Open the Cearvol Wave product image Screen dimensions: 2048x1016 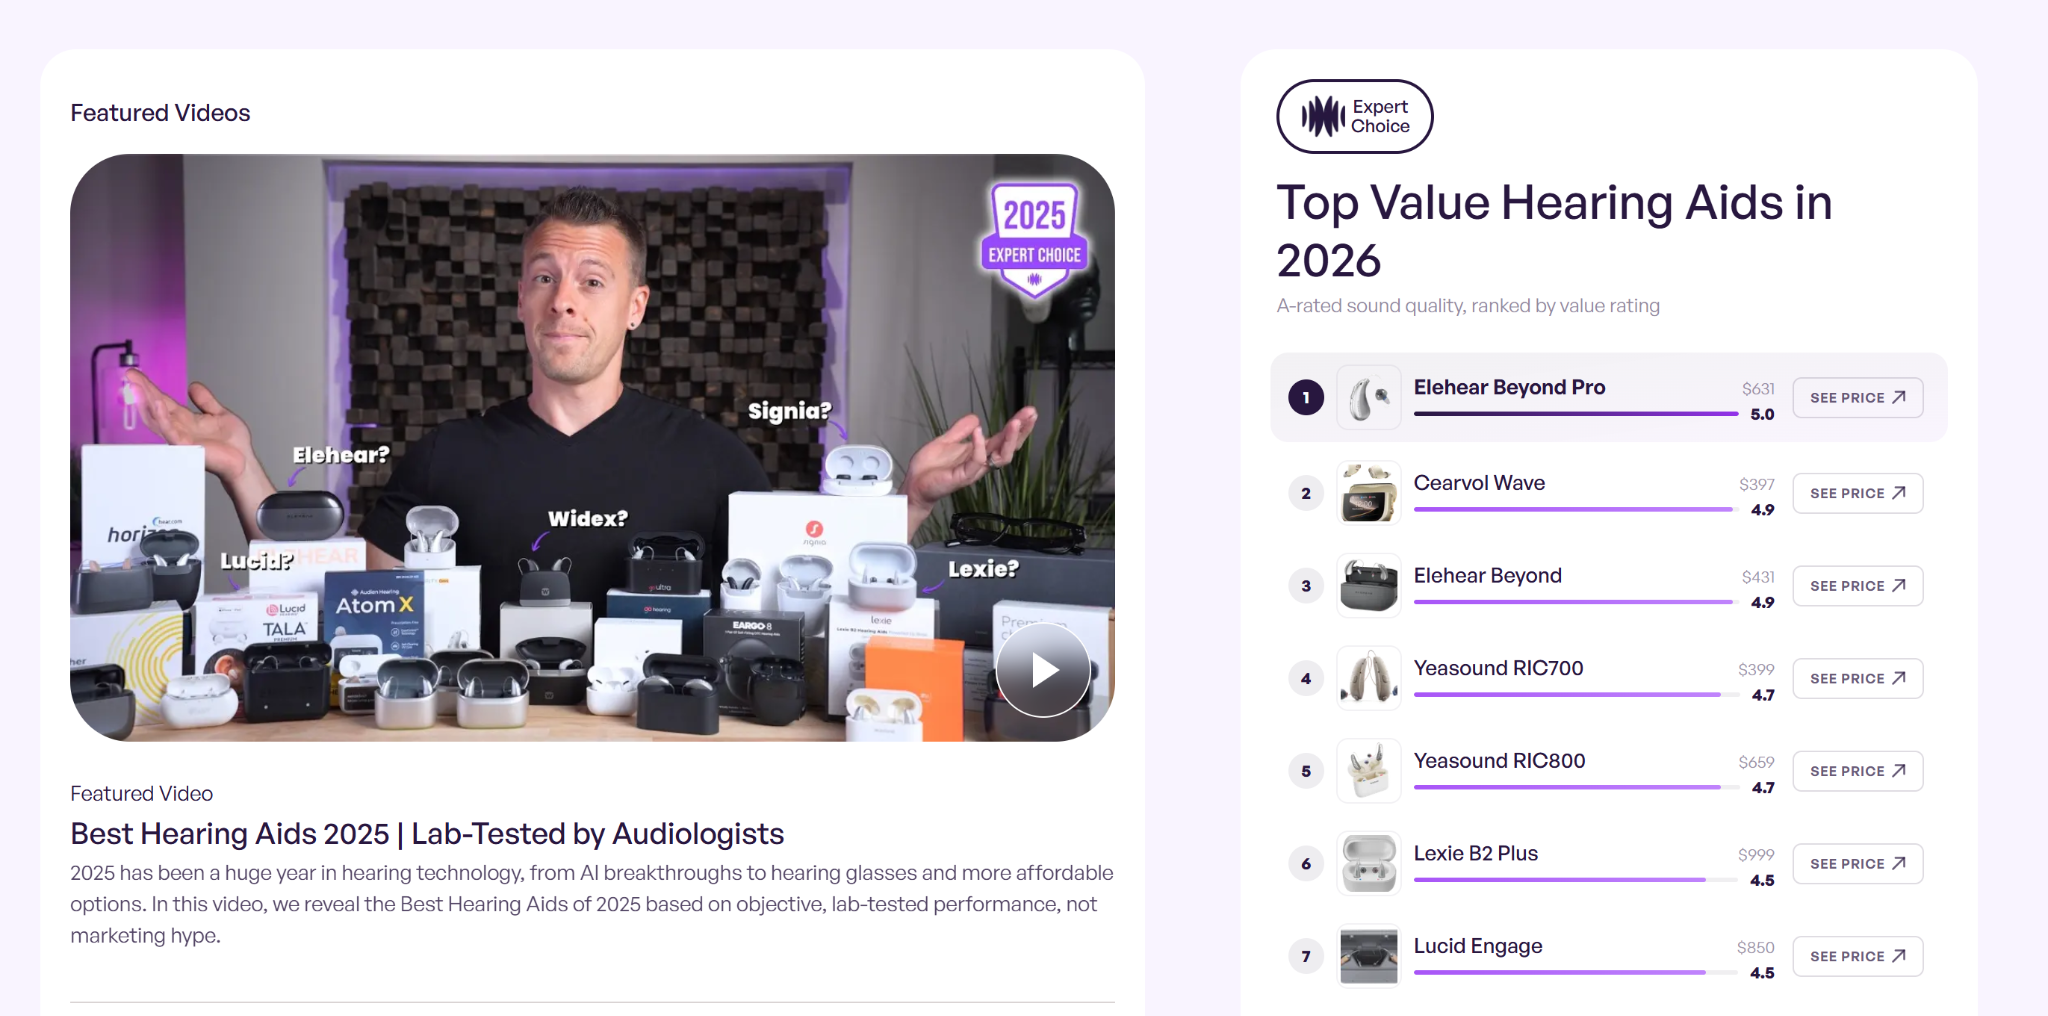click(x=1369, y=493)
